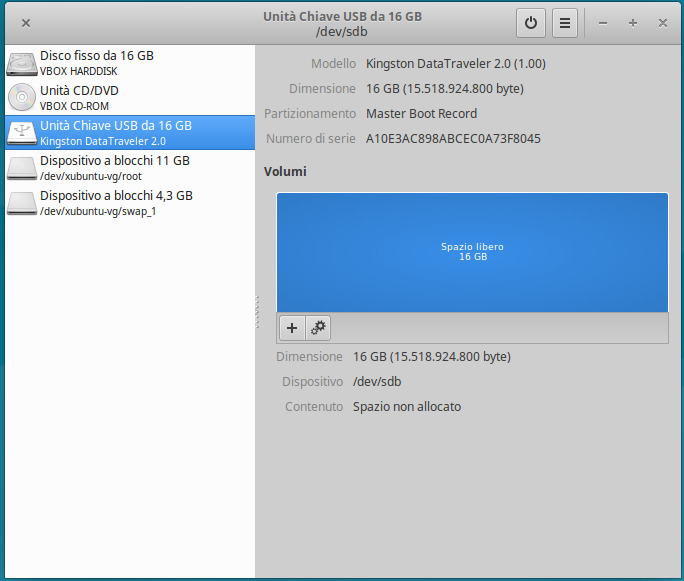Maximize the Disks window
This screenshot has height=581, width=684.
pyautogui.click(x=633, y=23)
